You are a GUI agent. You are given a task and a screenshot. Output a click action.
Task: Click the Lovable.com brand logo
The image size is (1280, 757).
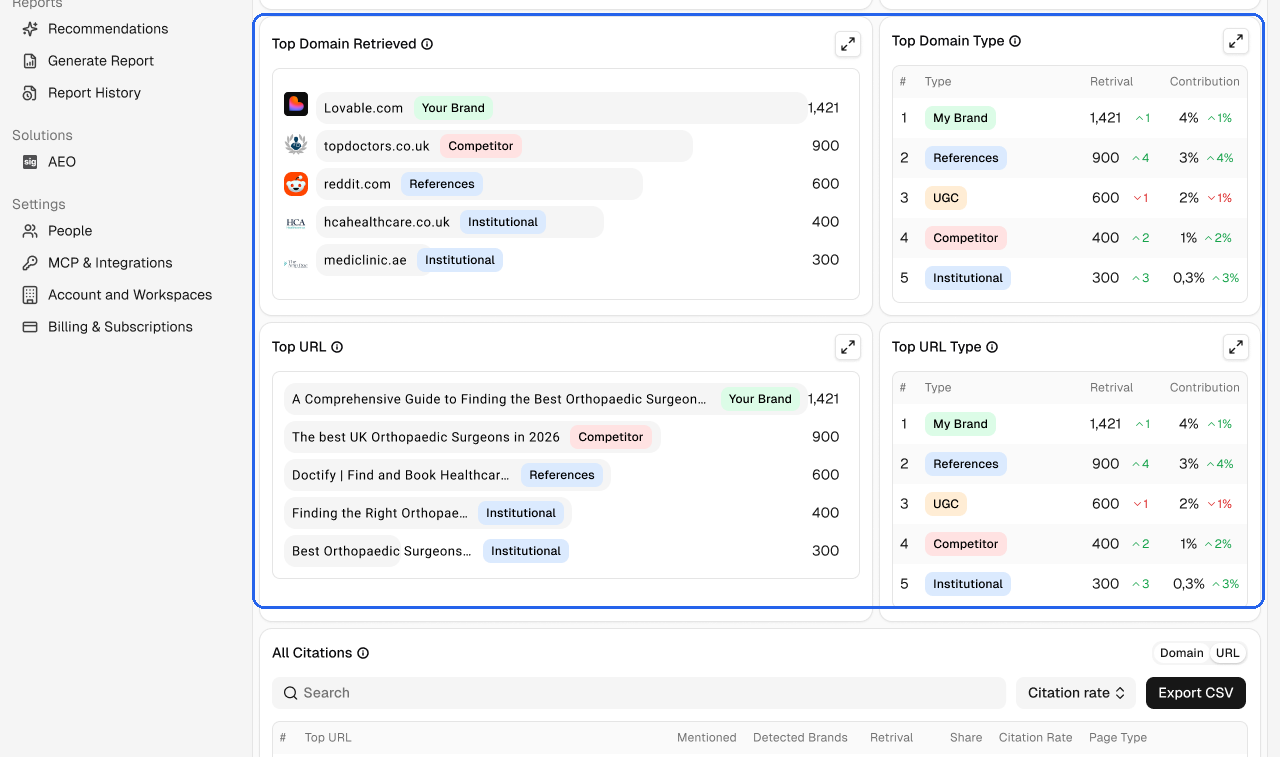pyautogui.click(x=296, y=104)
